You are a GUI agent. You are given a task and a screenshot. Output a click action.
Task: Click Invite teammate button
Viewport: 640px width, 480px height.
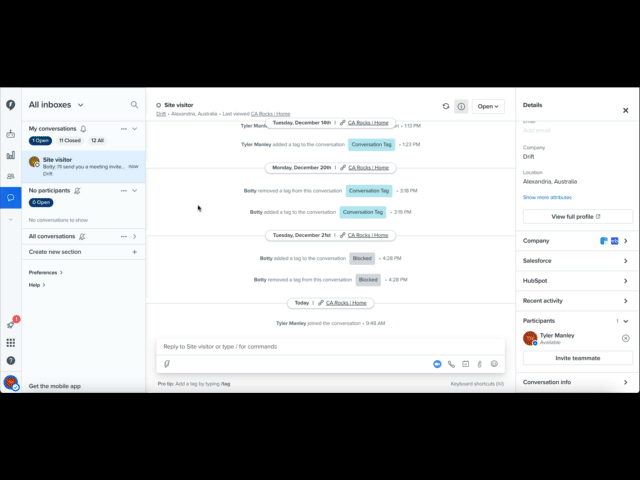coord(578,358)
